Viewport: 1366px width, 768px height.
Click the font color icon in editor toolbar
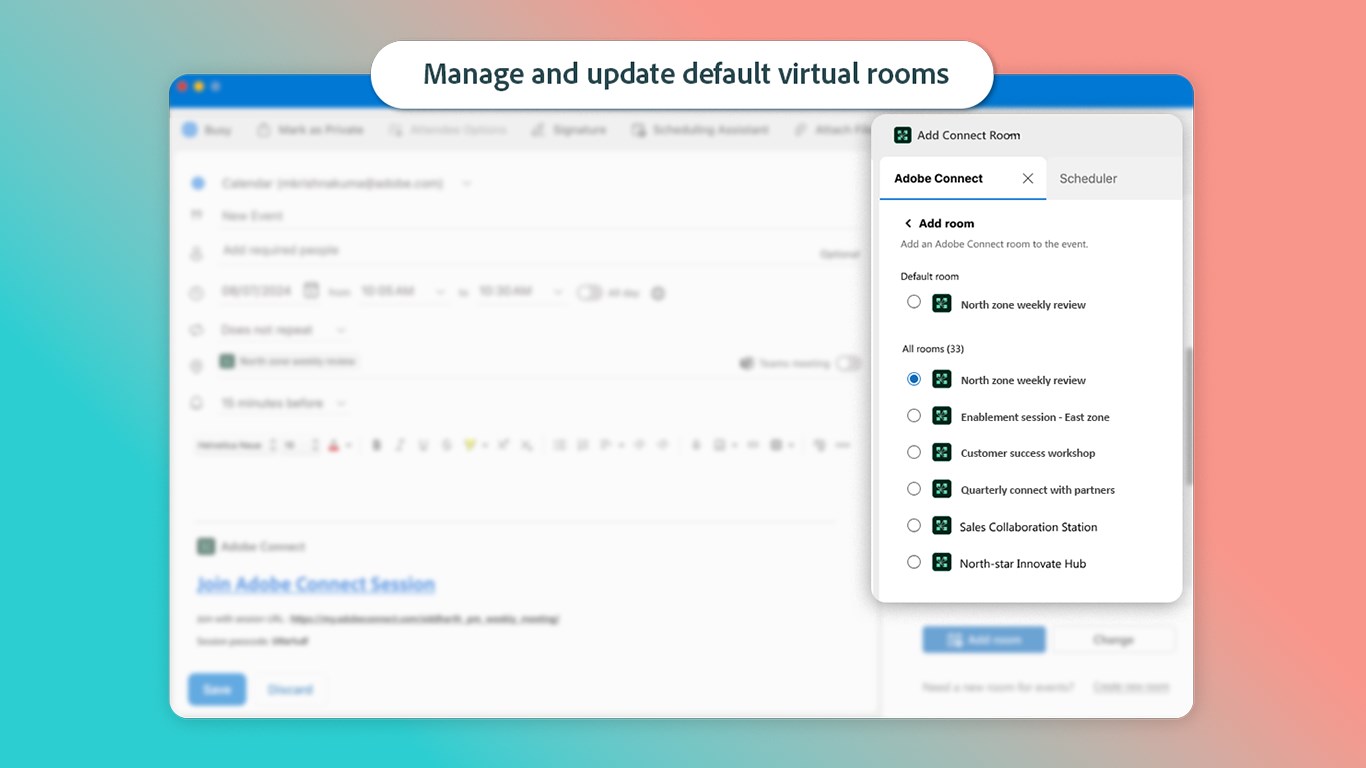tap(333, 445)
